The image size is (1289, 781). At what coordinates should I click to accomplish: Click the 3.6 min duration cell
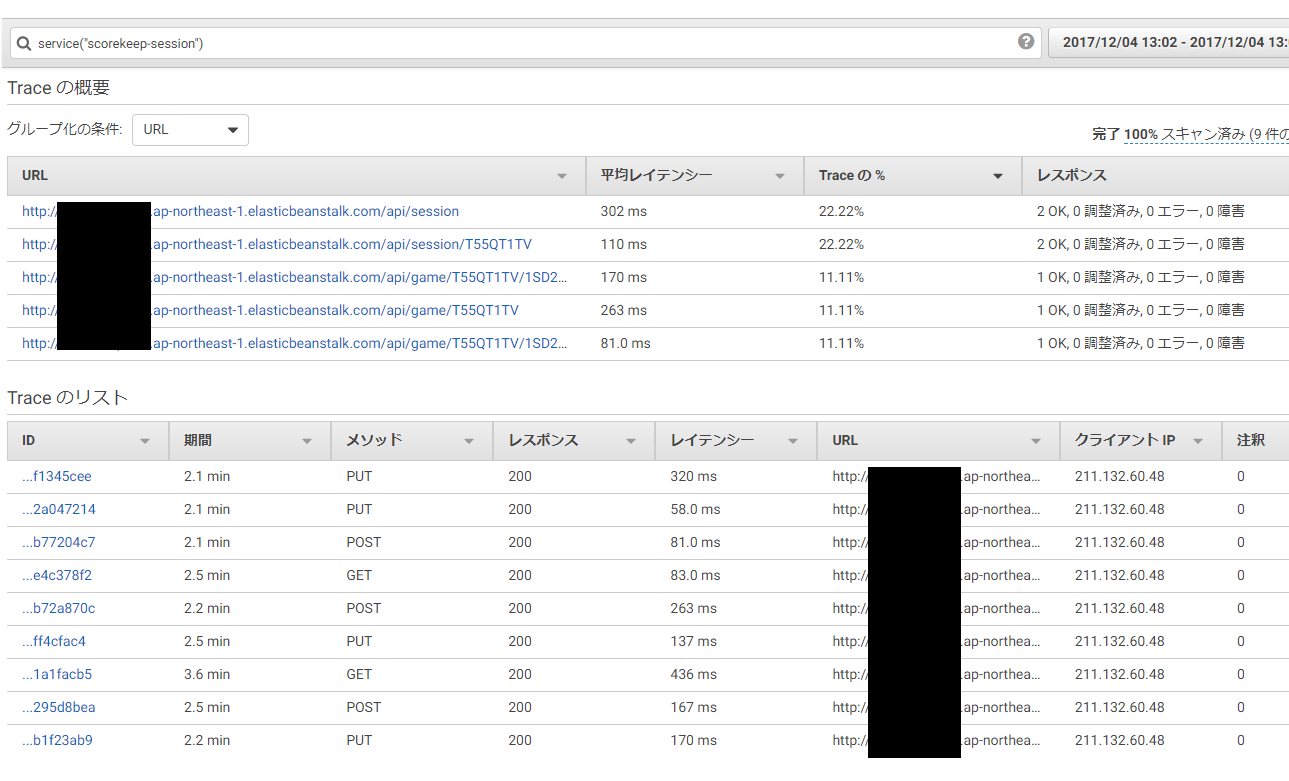[x=207, y=674]
